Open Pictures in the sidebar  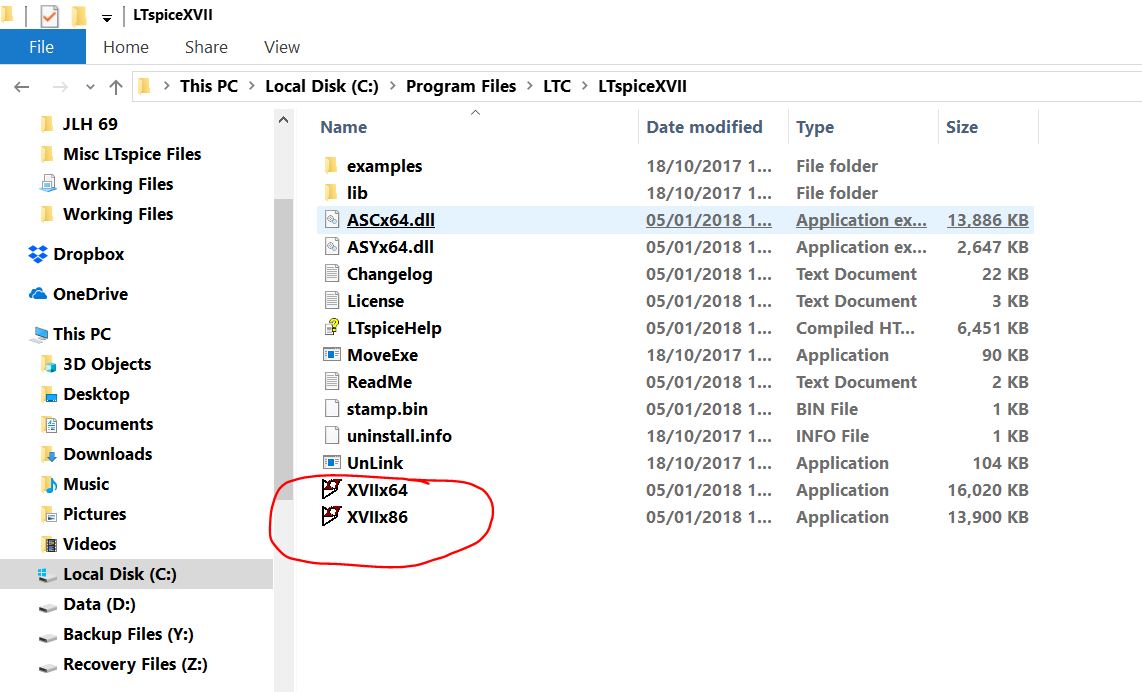pyautogui.click(x=83, y=513)
